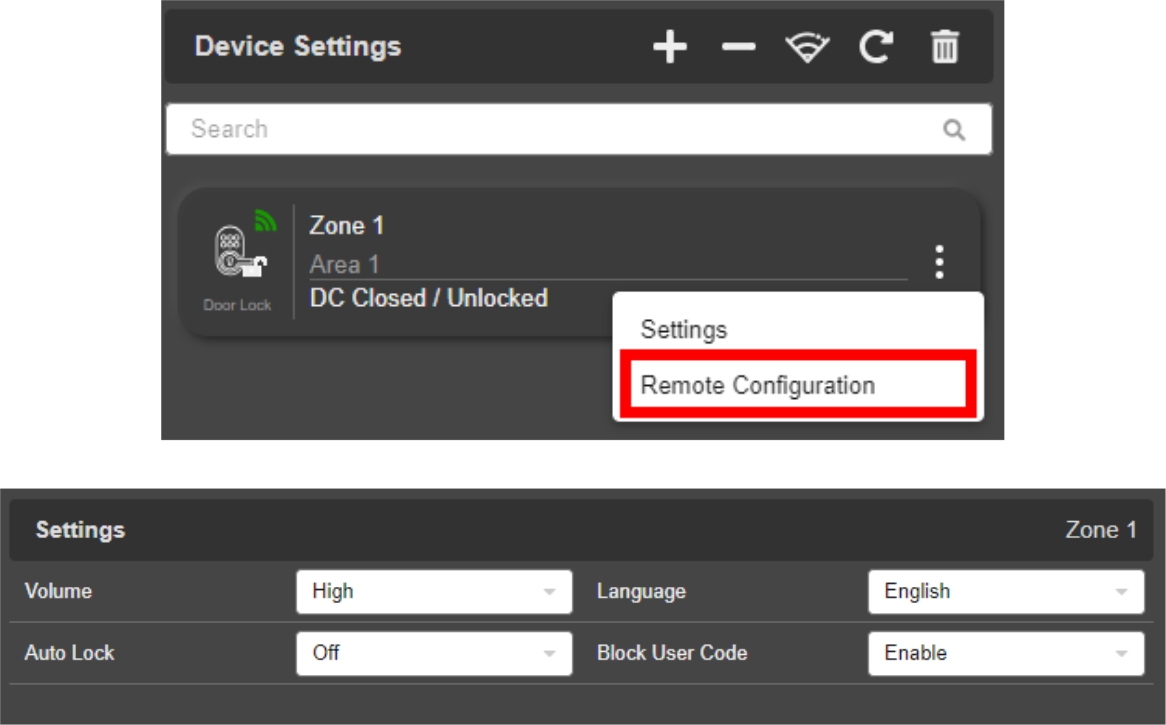Image resolution: width=1166 pixels, height=725 pixels.
Task: Click inside the Search field
Action: point(579,129)
